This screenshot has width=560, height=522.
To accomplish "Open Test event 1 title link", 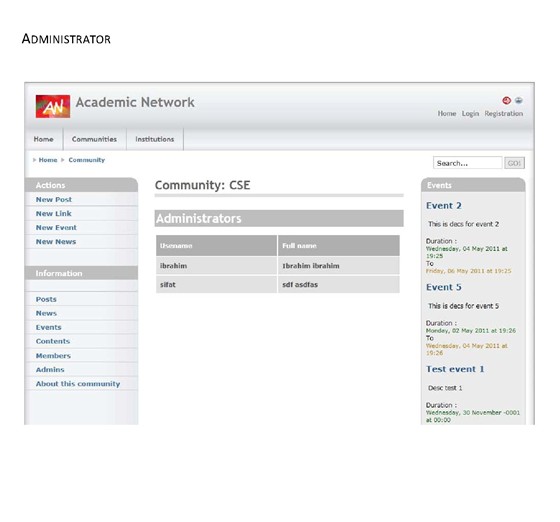I will coord(455,369).
